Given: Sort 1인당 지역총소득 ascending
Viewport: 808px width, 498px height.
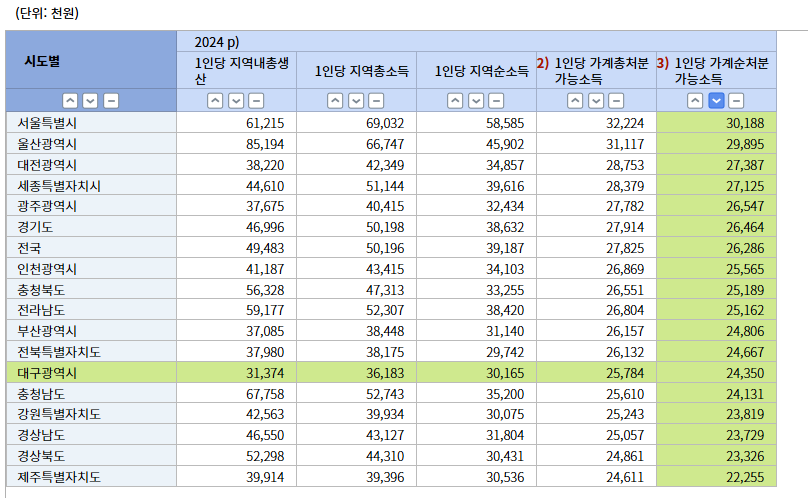Looking at the screenshot, I should coord(336,100).
